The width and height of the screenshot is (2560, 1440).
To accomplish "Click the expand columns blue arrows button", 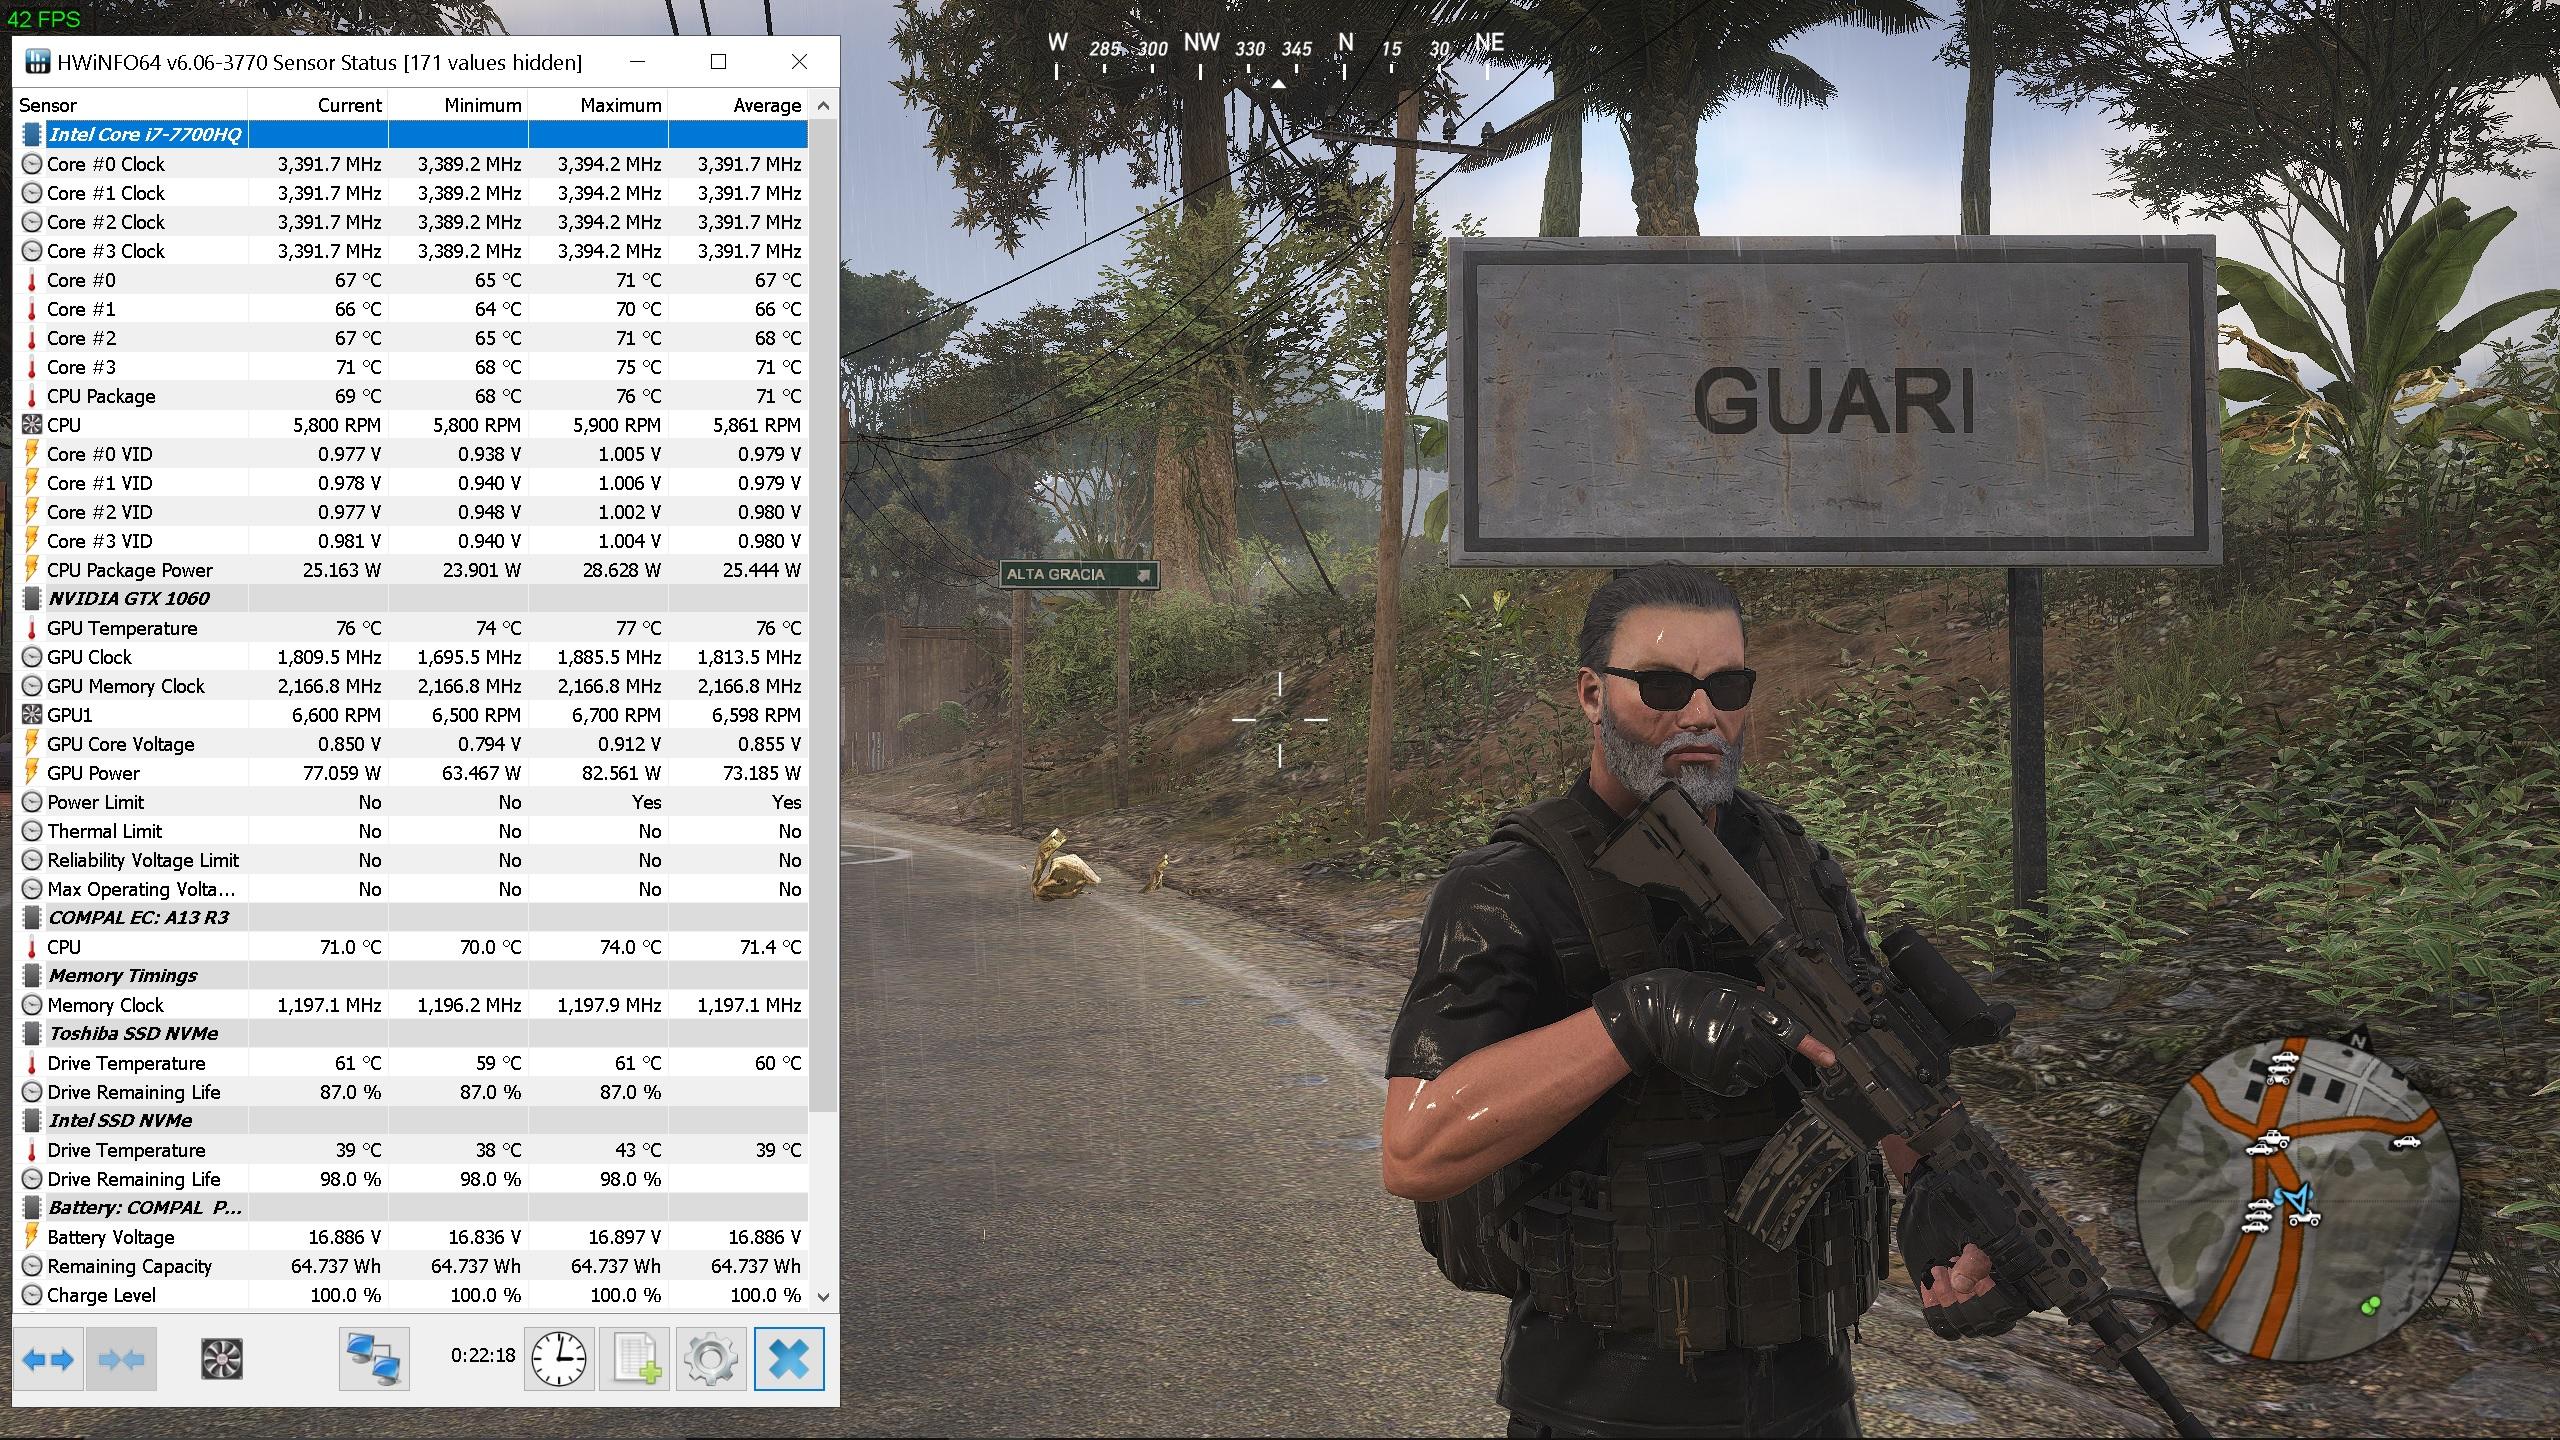I will tap(48, 1359).
